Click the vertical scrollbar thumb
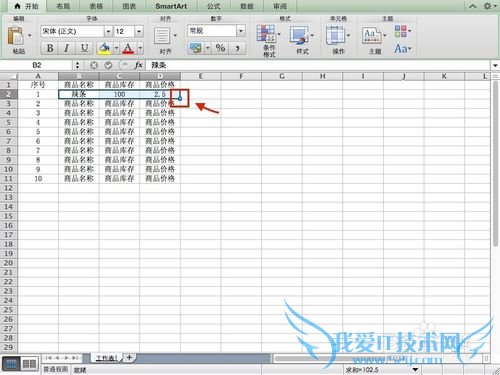 point(495,163)
